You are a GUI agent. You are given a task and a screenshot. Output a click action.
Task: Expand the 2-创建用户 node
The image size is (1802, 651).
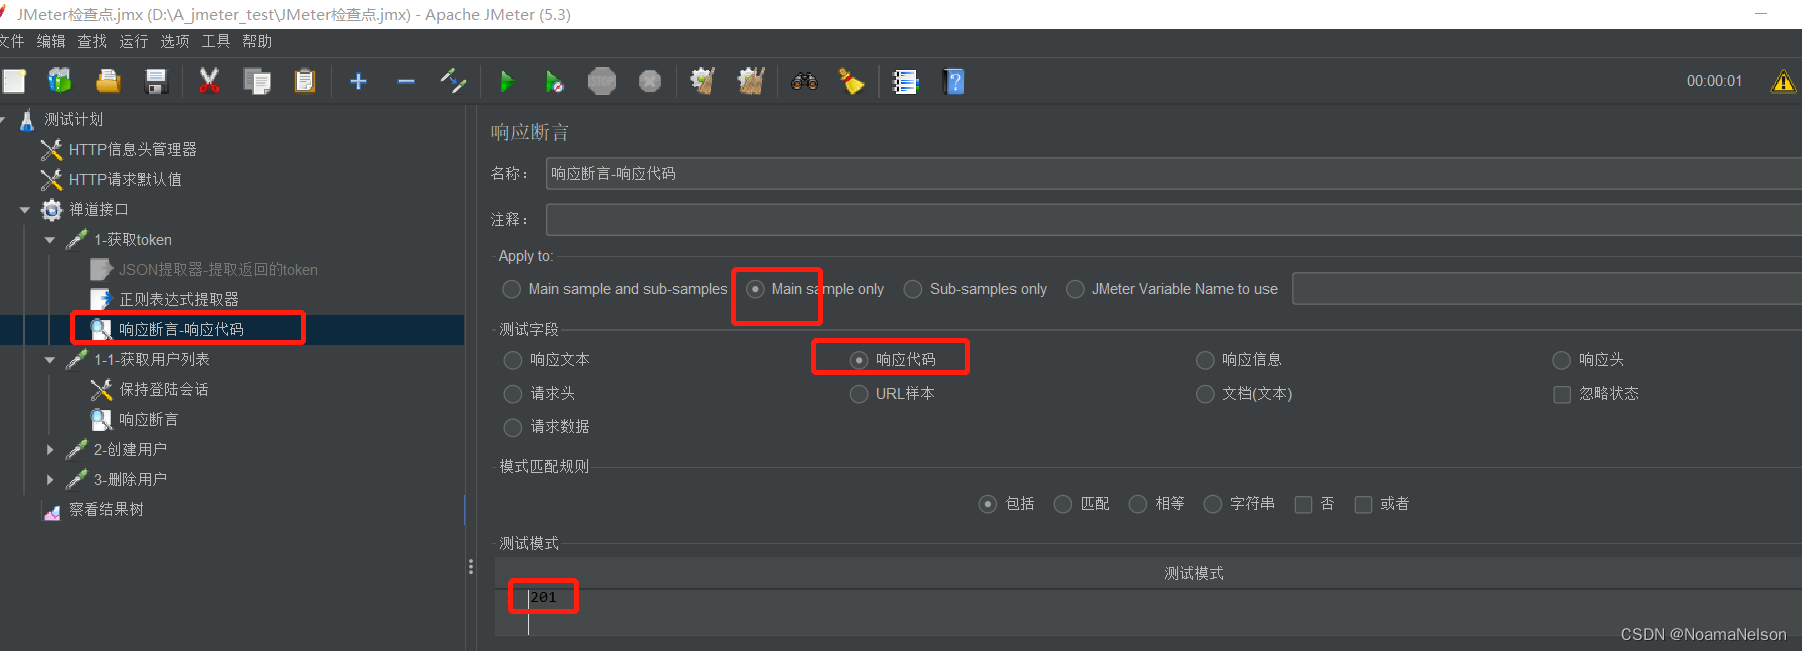coord(50,450)
